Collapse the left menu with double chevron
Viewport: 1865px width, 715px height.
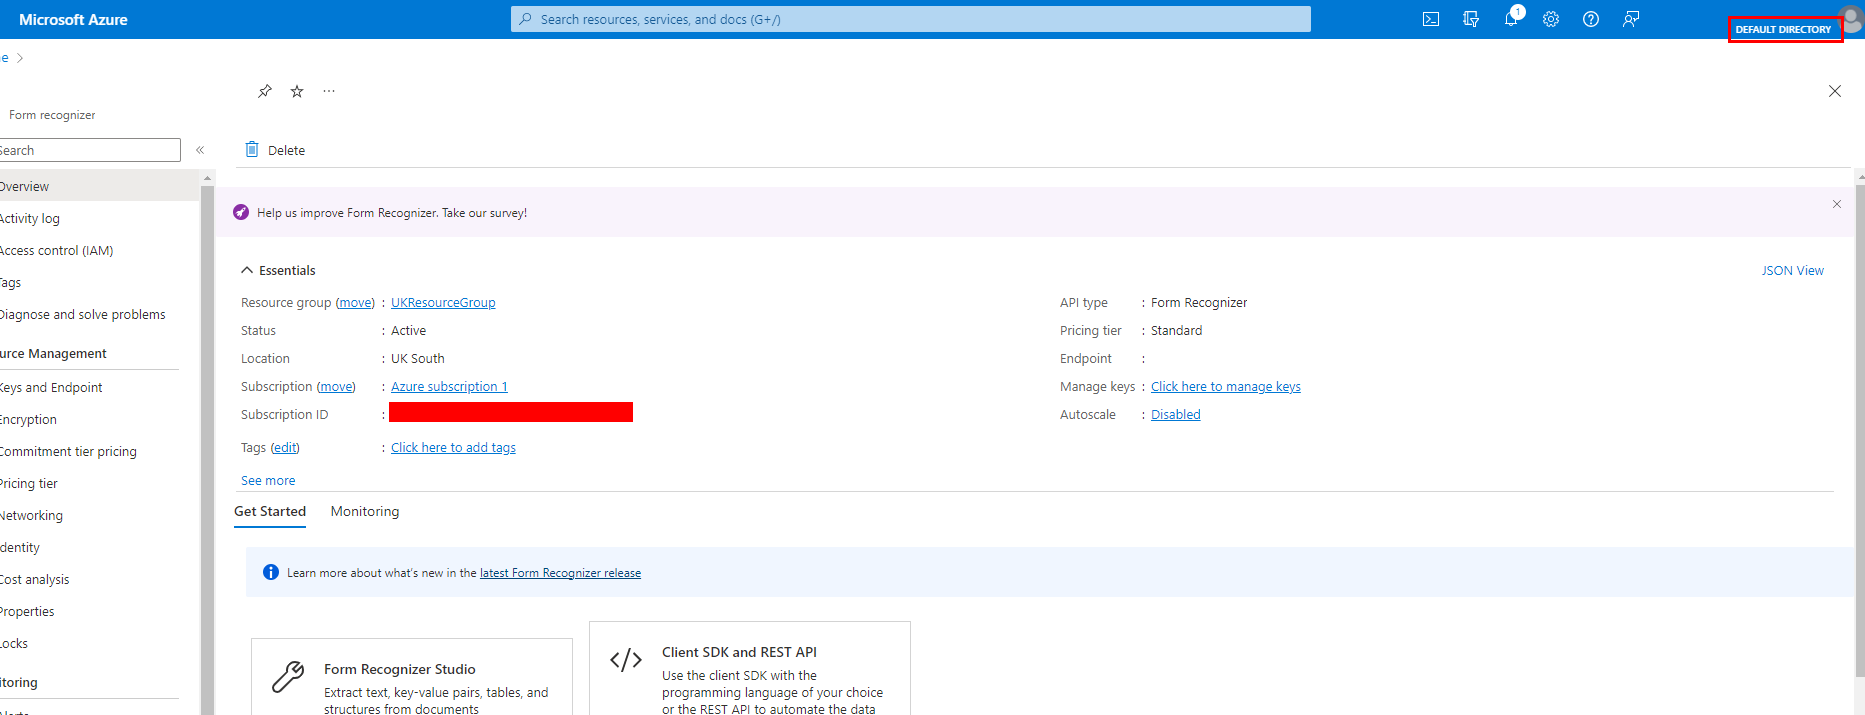pyautogui.click(x=200, y=150)
